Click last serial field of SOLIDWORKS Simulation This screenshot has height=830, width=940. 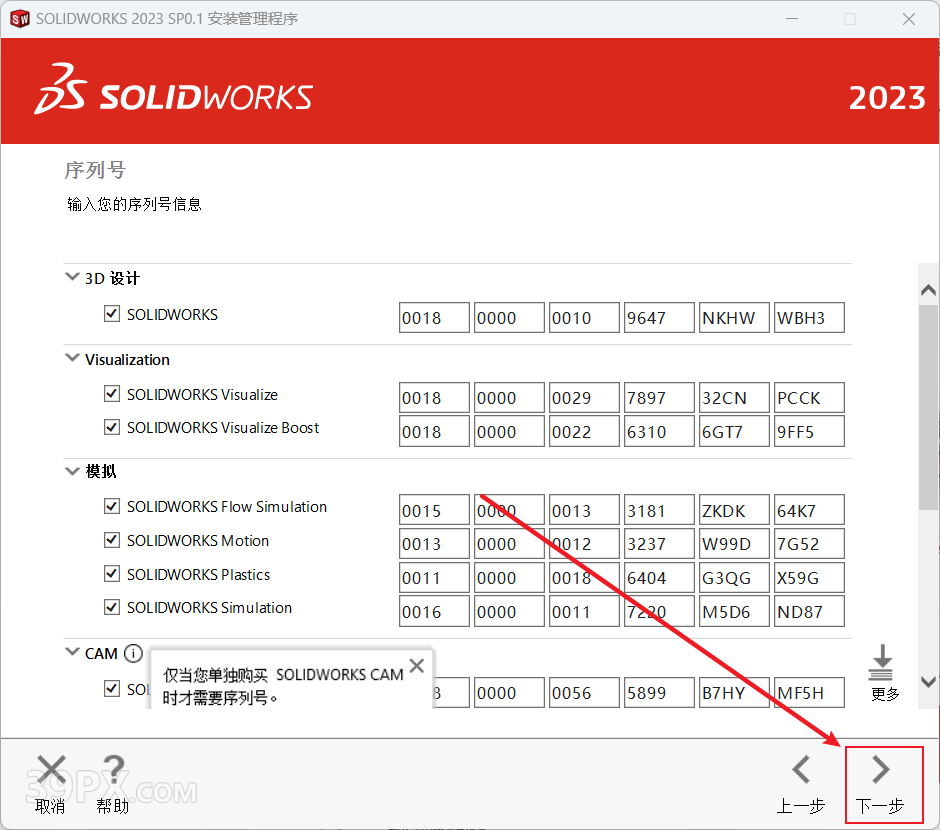(809, 612)
